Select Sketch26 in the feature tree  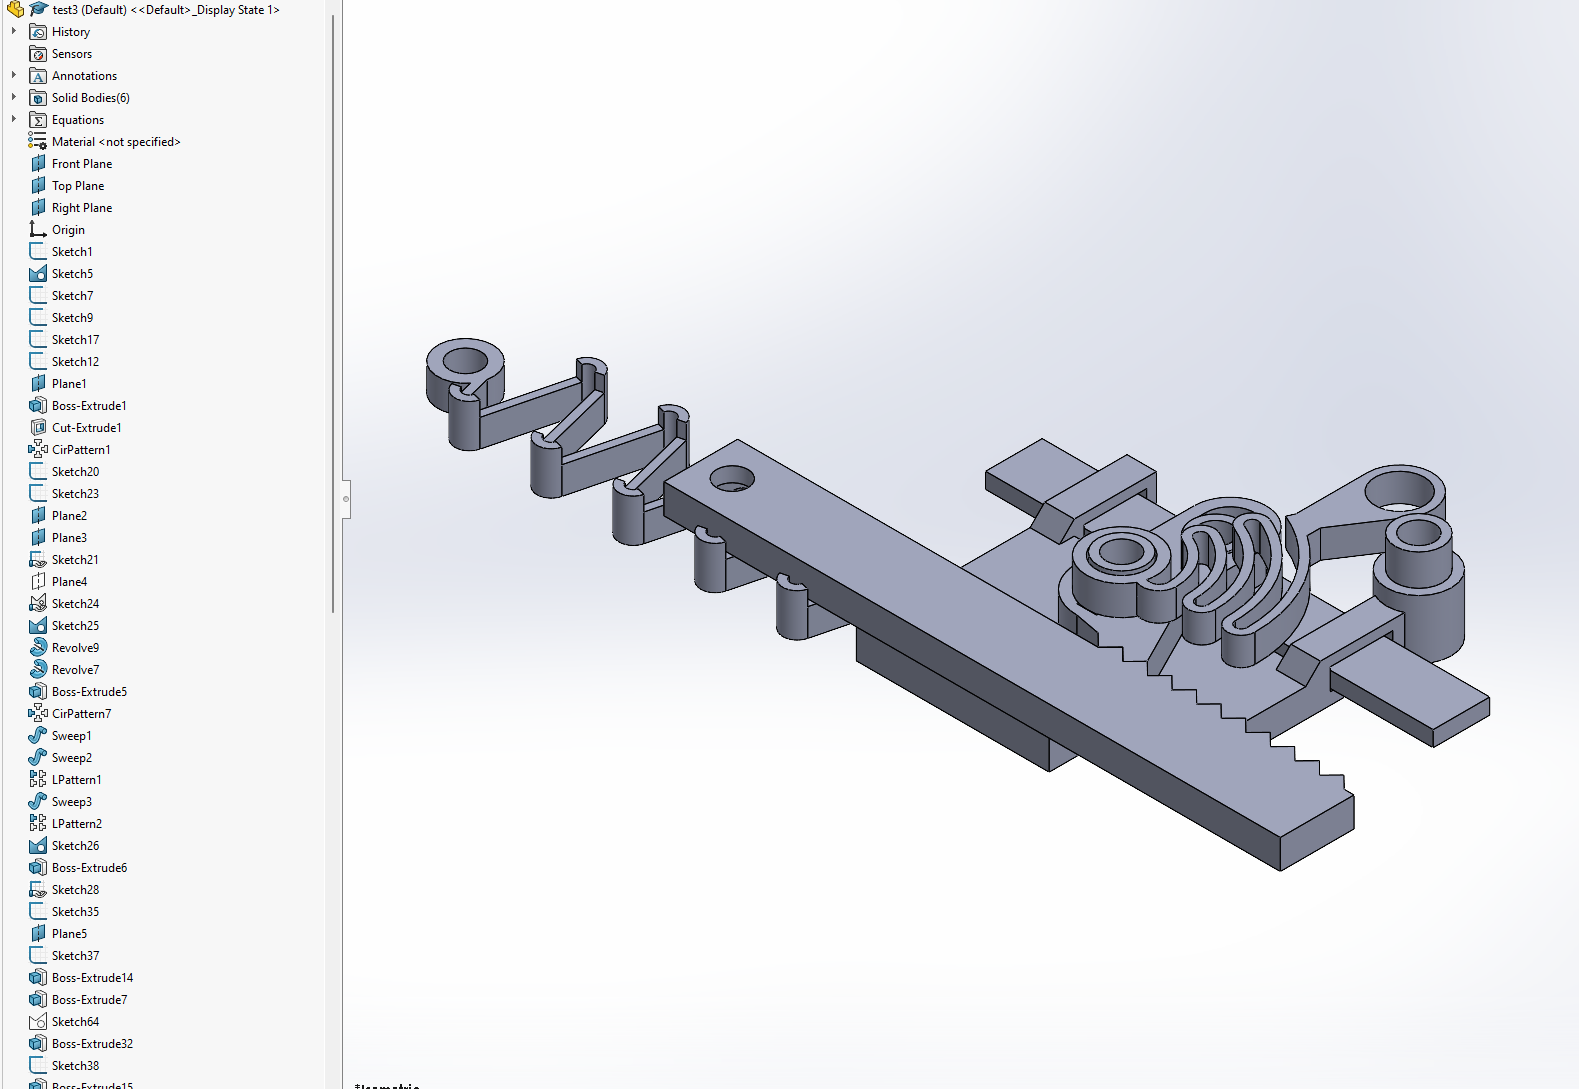tap(75, 846)
